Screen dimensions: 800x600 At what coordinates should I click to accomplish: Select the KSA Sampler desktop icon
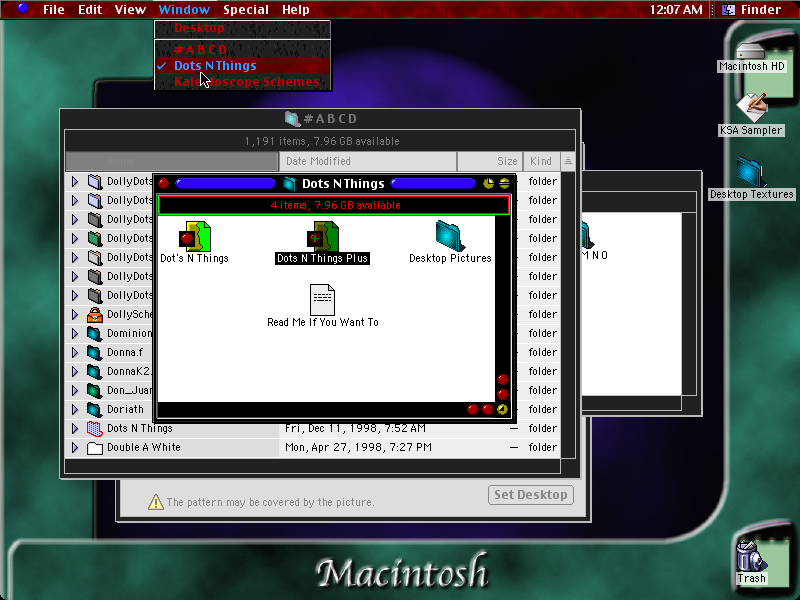(751, 108)
